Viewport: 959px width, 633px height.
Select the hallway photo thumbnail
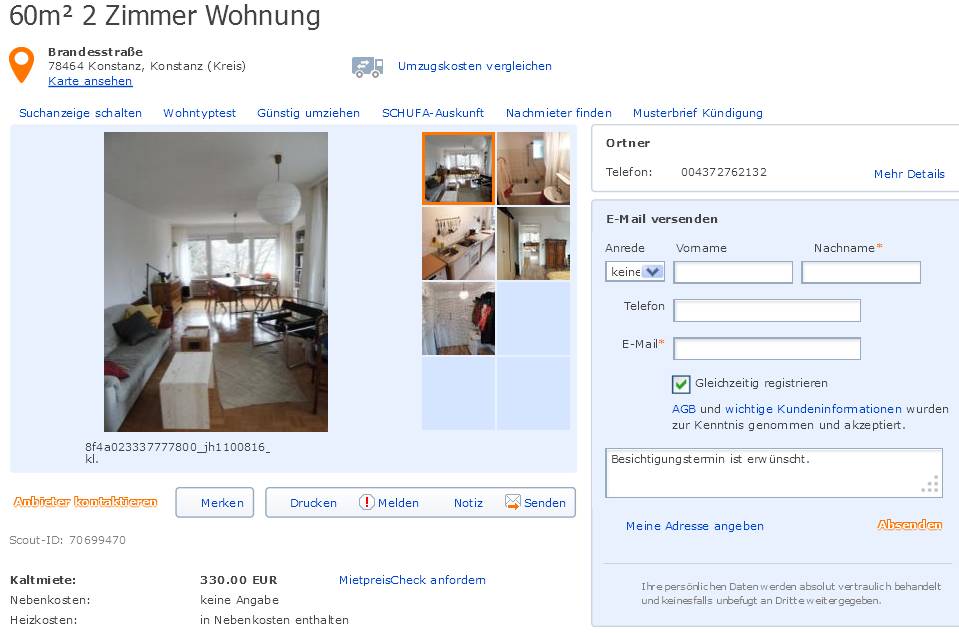[533, 243]
